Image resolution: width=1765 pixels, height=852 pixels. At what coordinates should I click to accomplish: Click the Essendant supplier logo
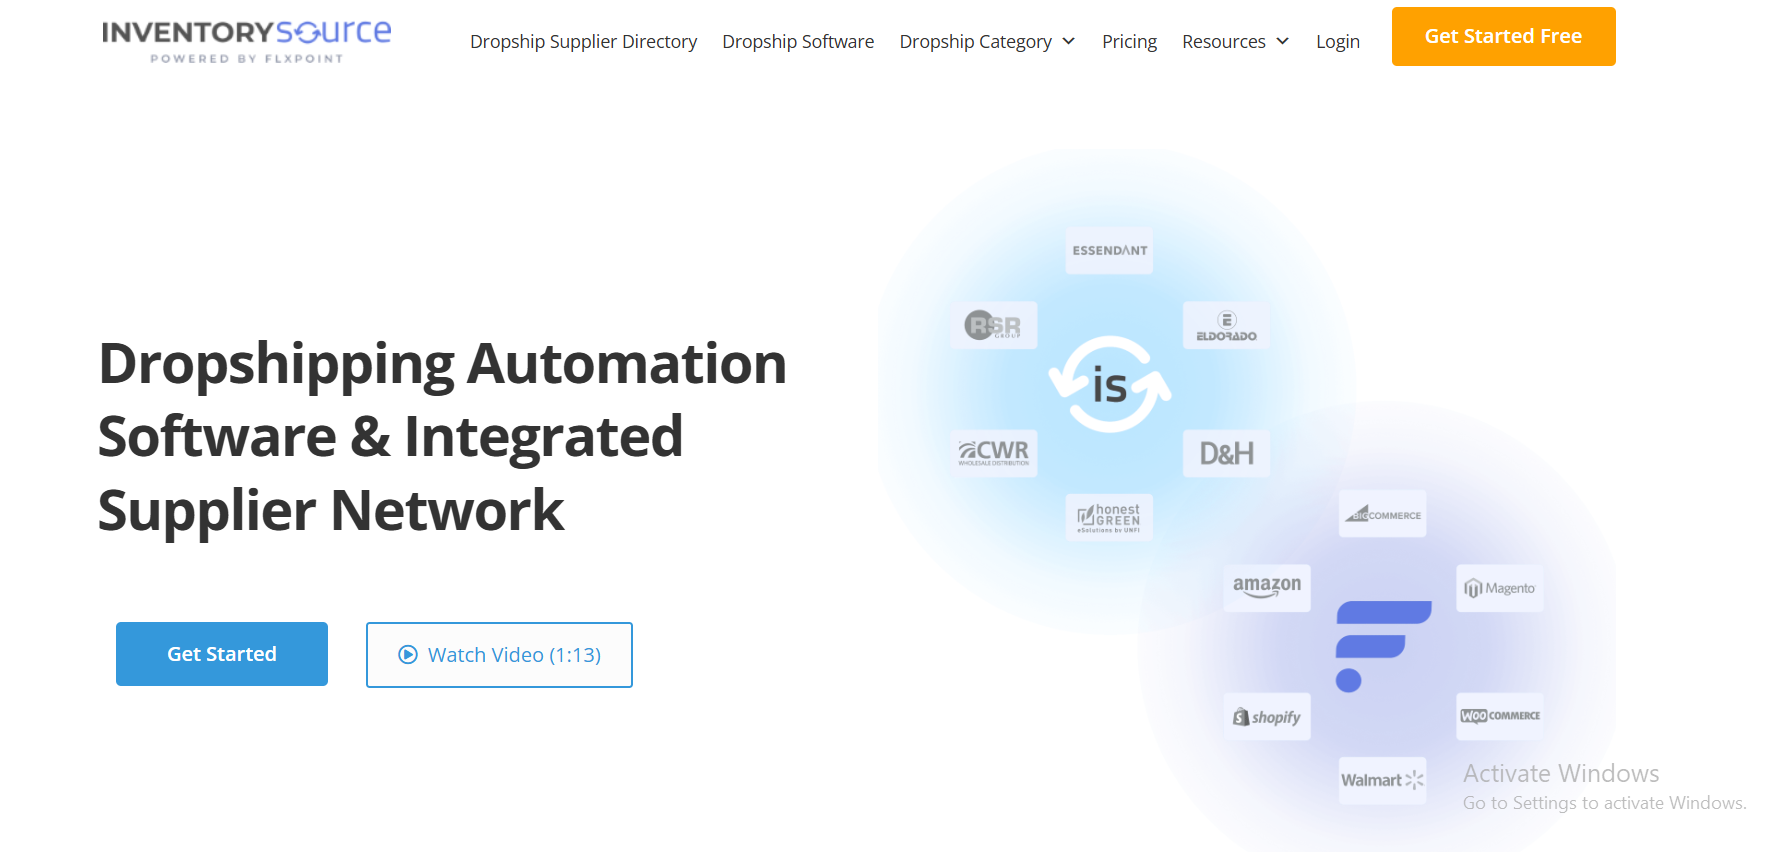[x=1109, y=251]
